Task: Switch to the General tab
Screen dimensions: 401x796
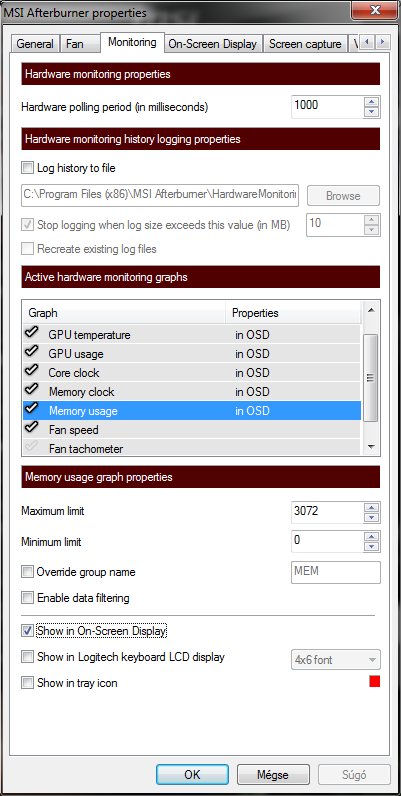Action: (35, 44)
